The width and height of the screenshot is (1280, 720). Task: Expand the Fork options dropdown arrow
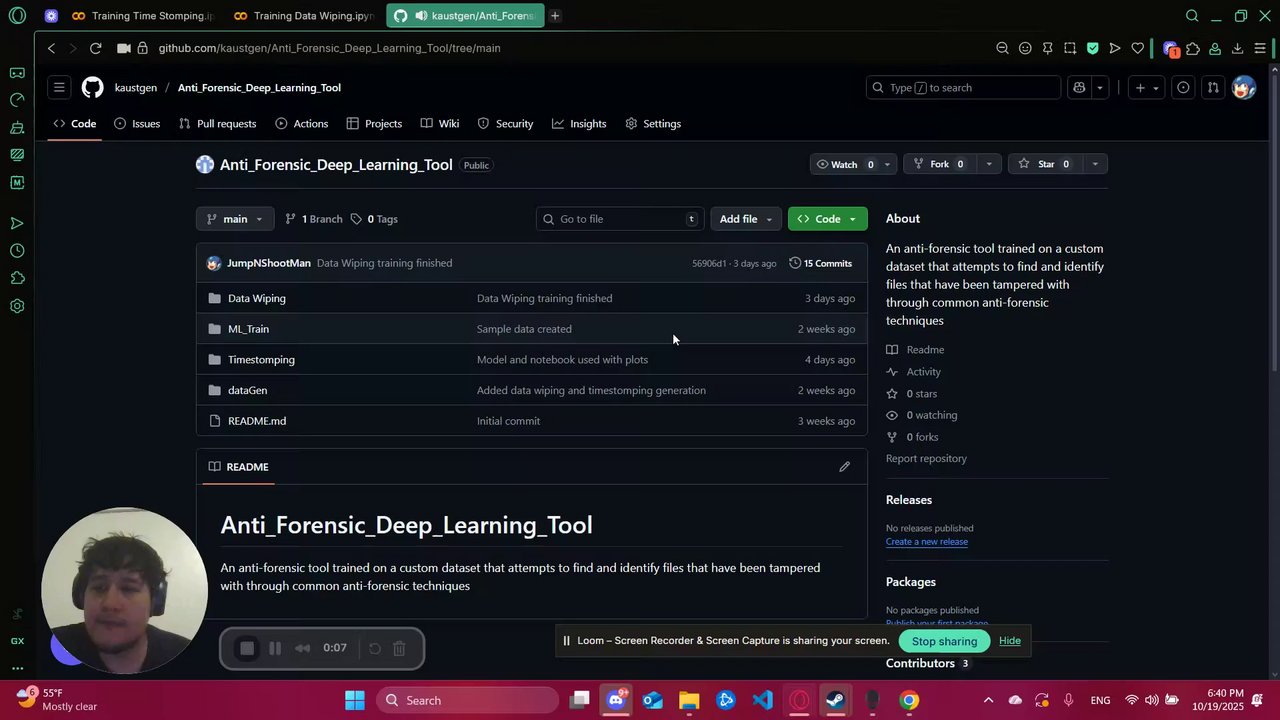[x=989, y=164]
